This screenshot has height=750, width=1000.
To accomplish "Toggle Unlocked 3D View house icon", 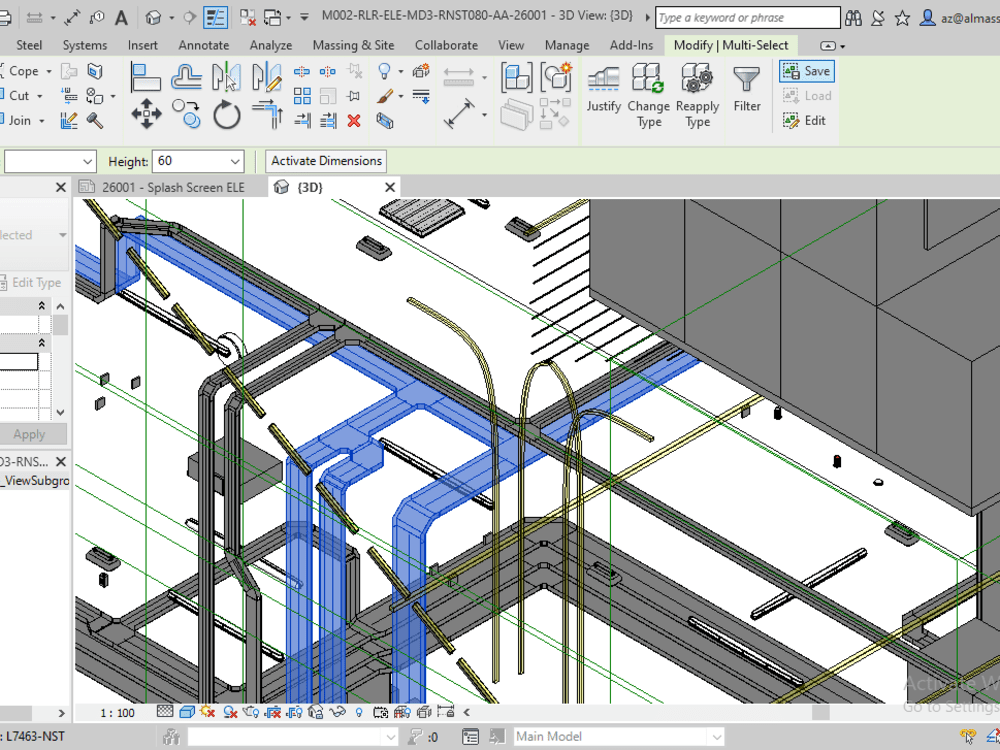I will coord(316,712).
